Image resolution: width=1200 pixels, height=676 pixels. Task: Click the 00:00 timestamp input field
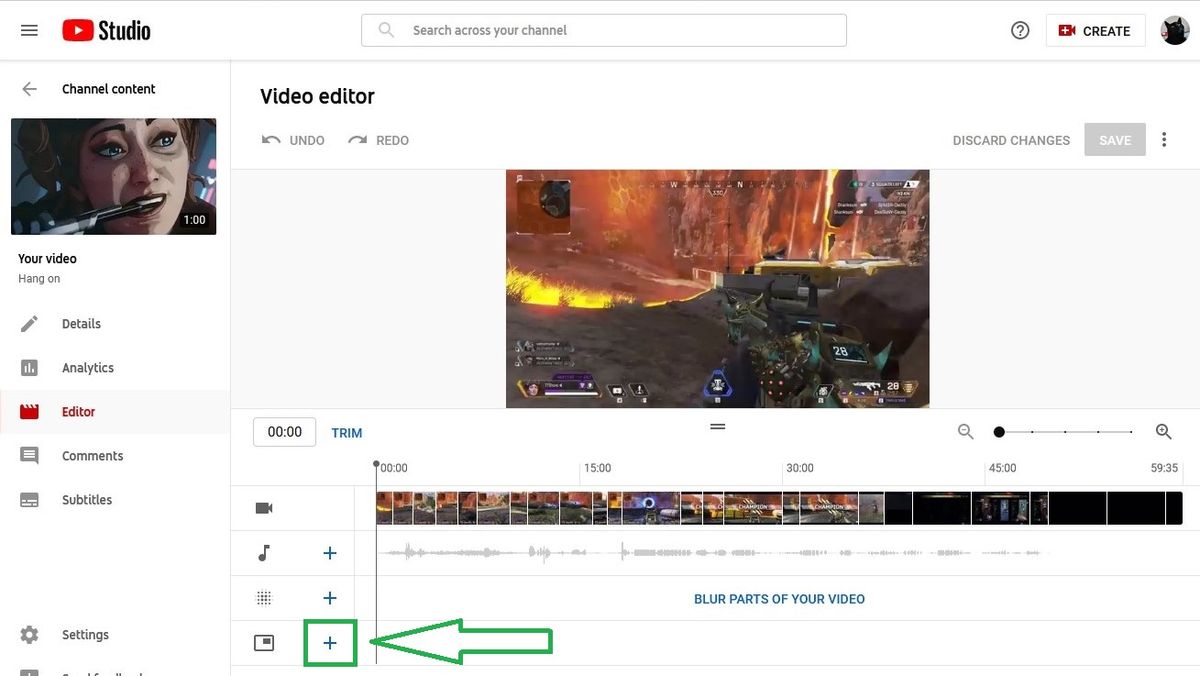pos(284,431)
